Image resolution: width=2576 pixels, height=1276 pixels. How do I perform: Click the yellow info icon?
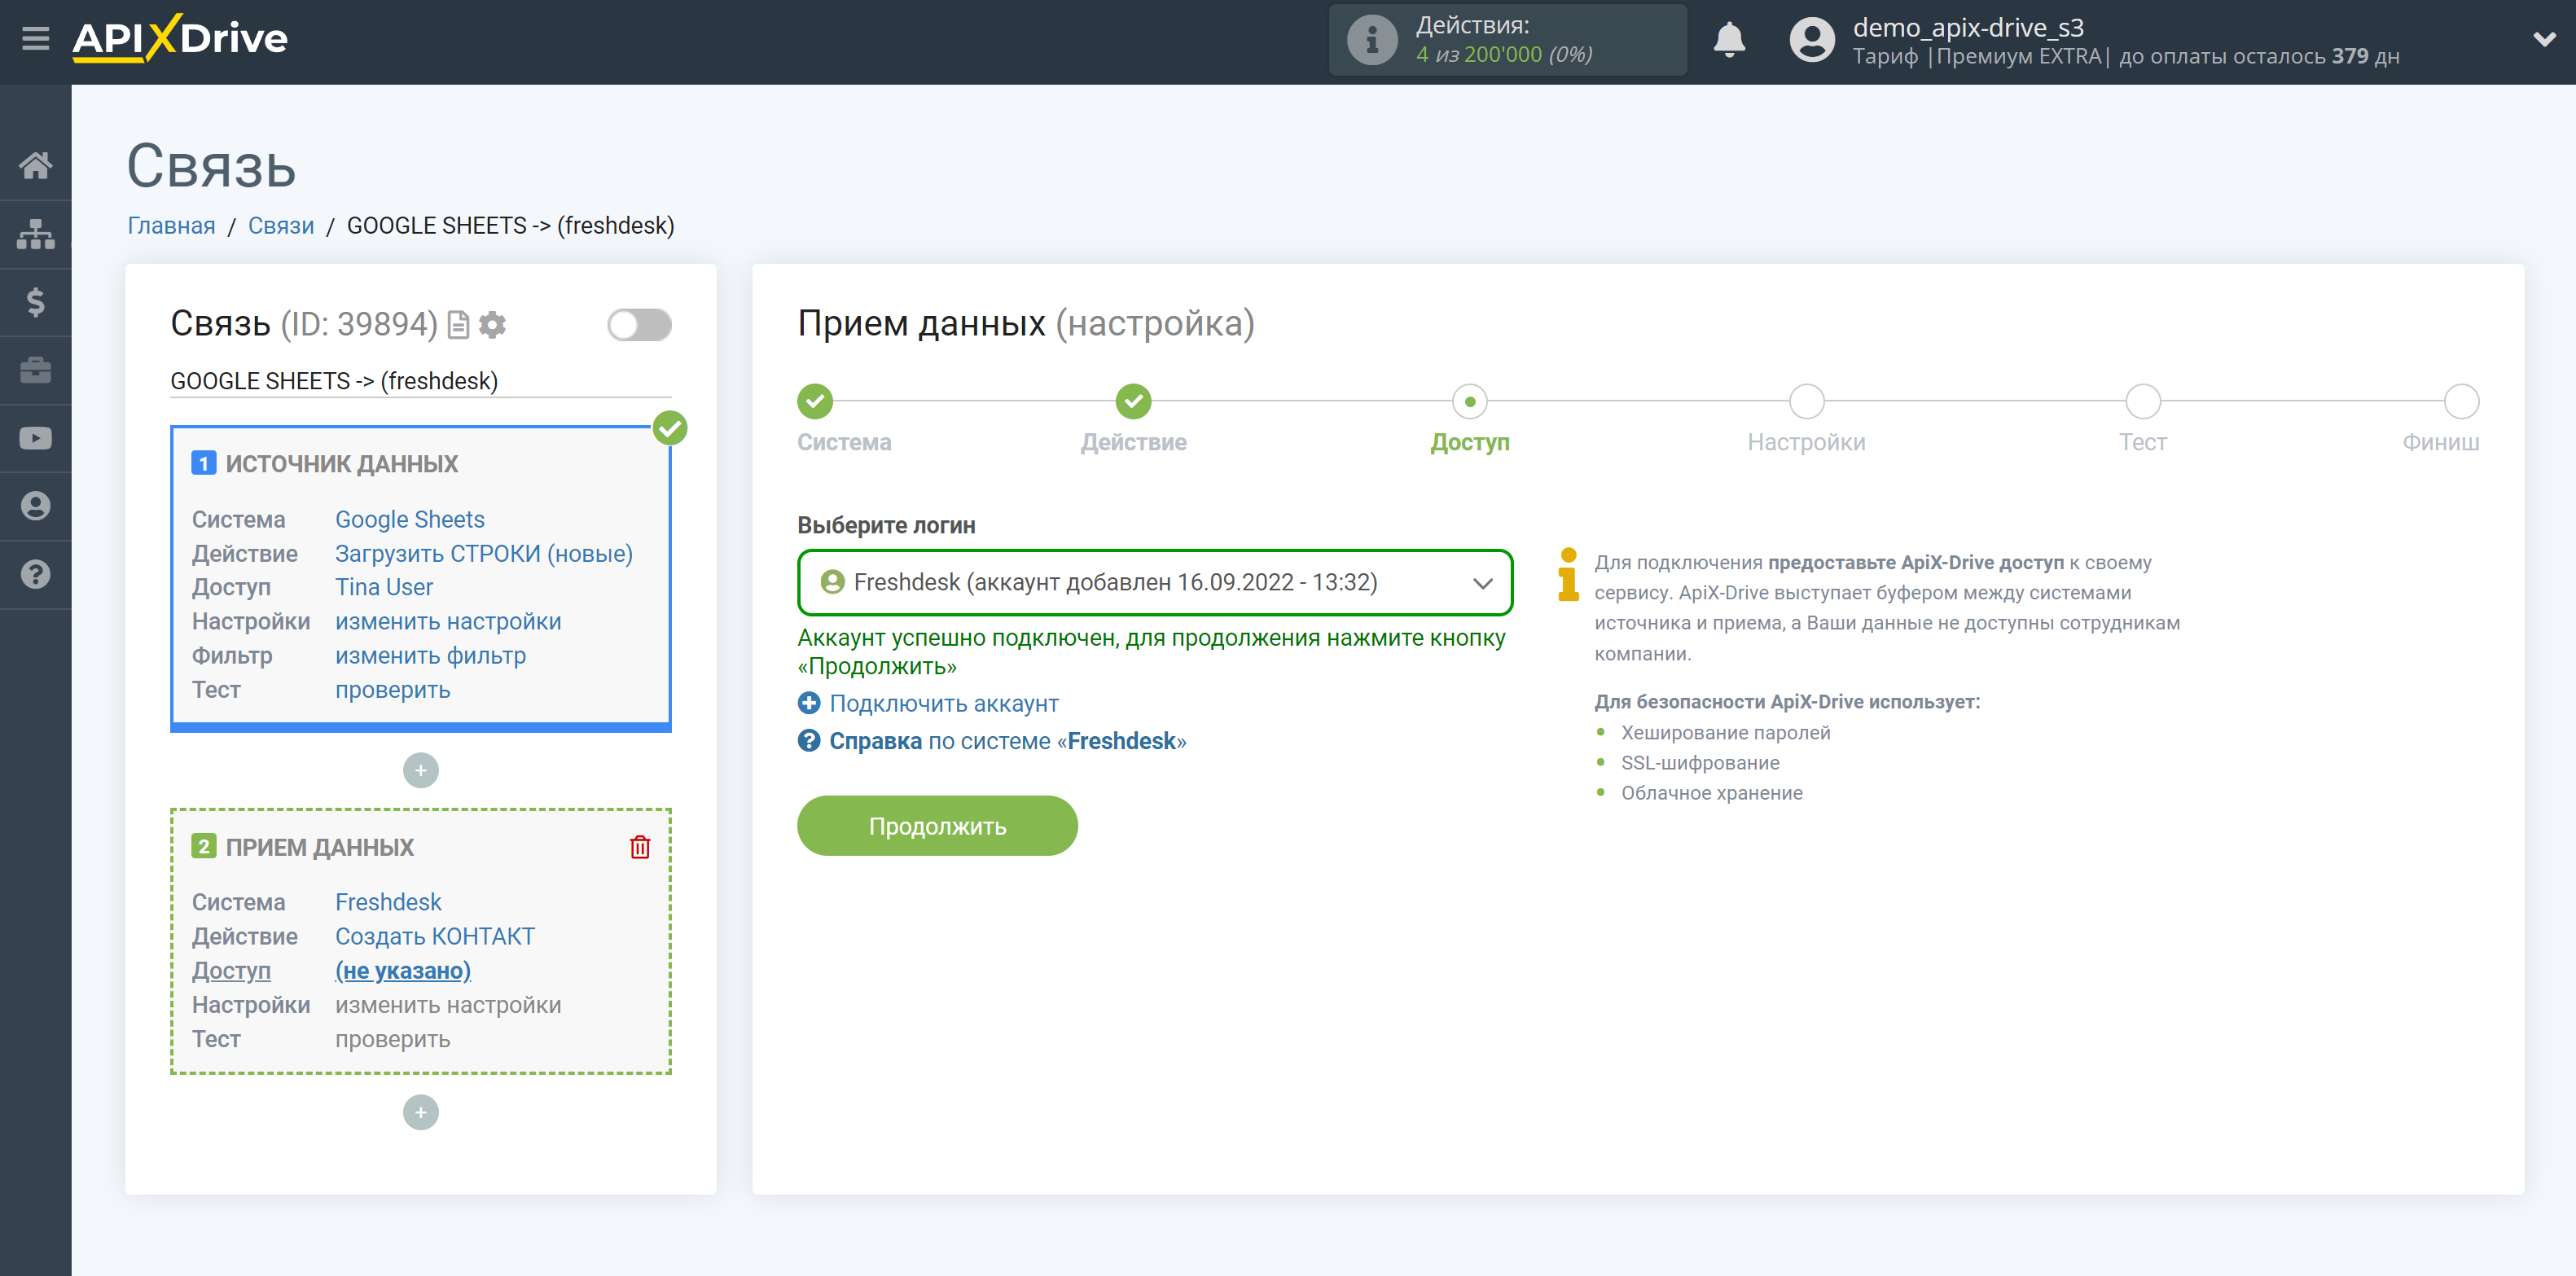1568,575
